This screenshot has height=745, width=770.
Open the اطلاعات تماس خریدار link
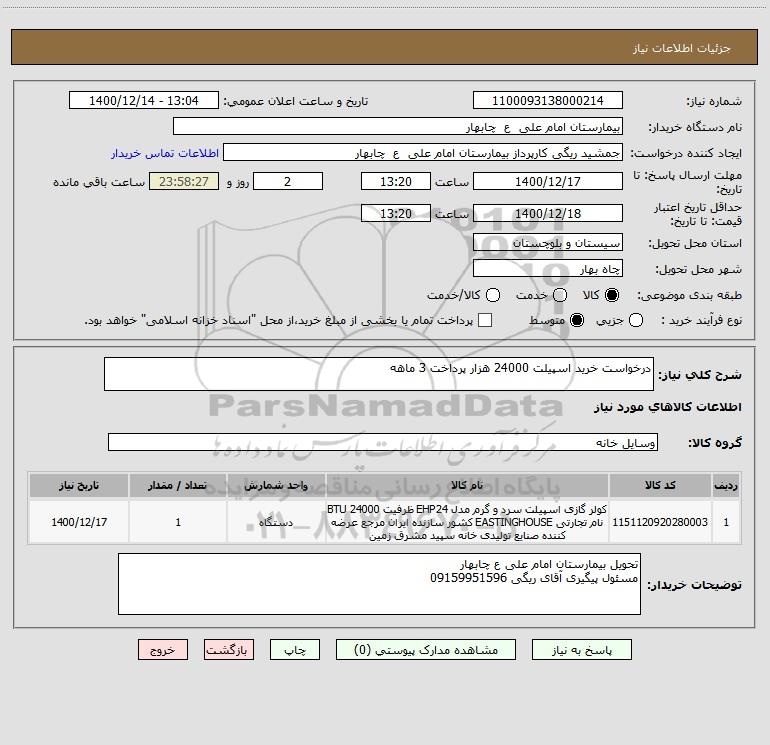tap(165, 153)
